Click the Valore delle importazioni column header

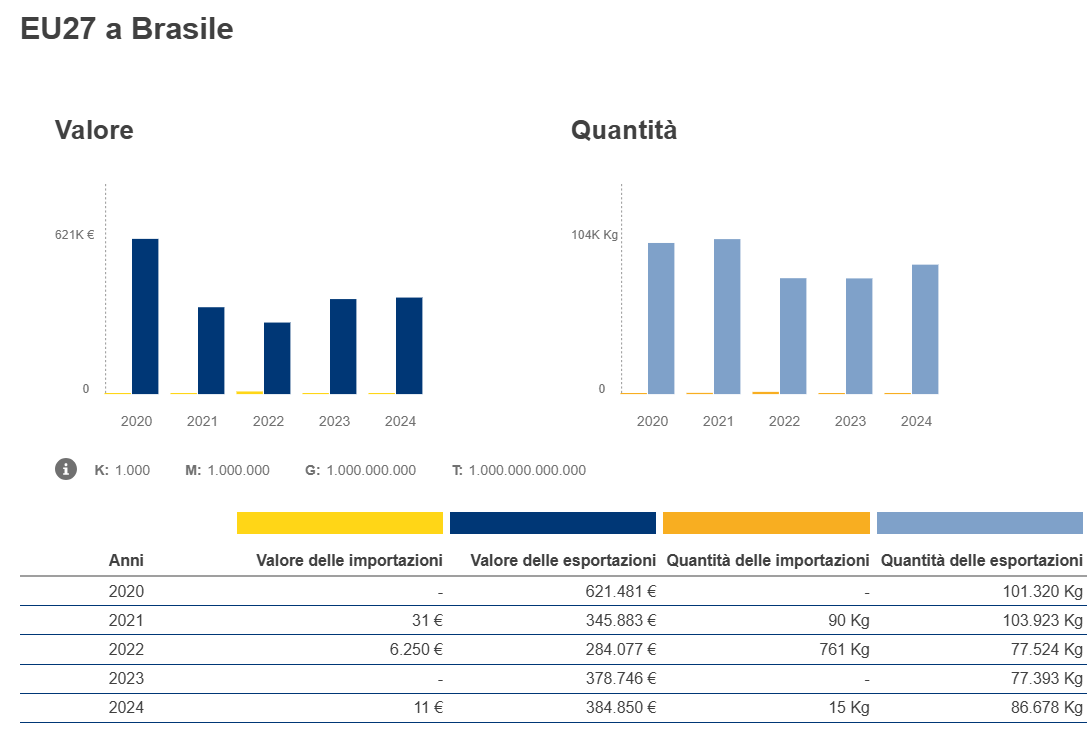349,560
